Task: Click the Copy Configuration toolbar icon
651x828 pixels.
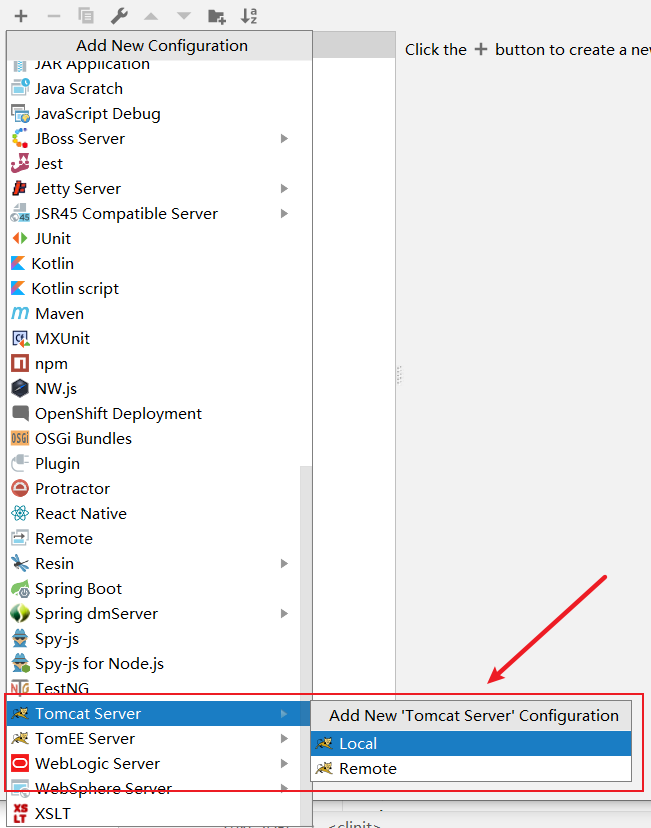Action: [x=86, y=16]
